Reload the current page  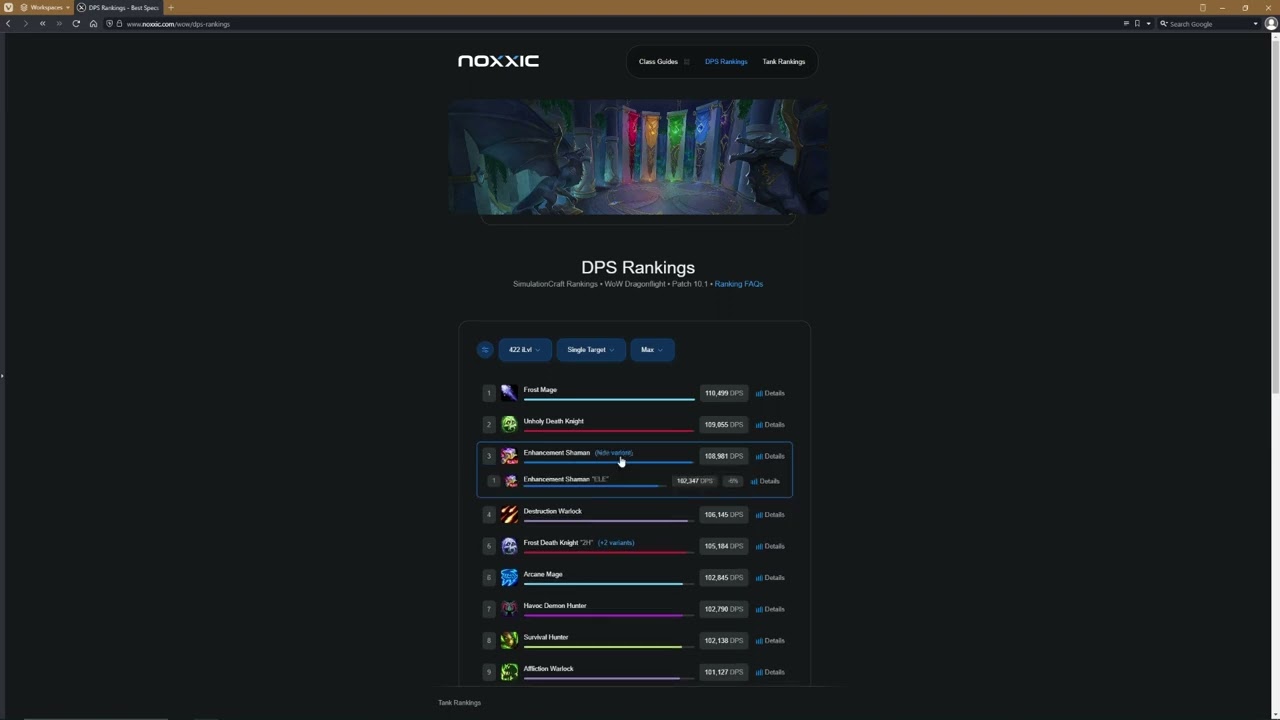[x=76, y=23]
